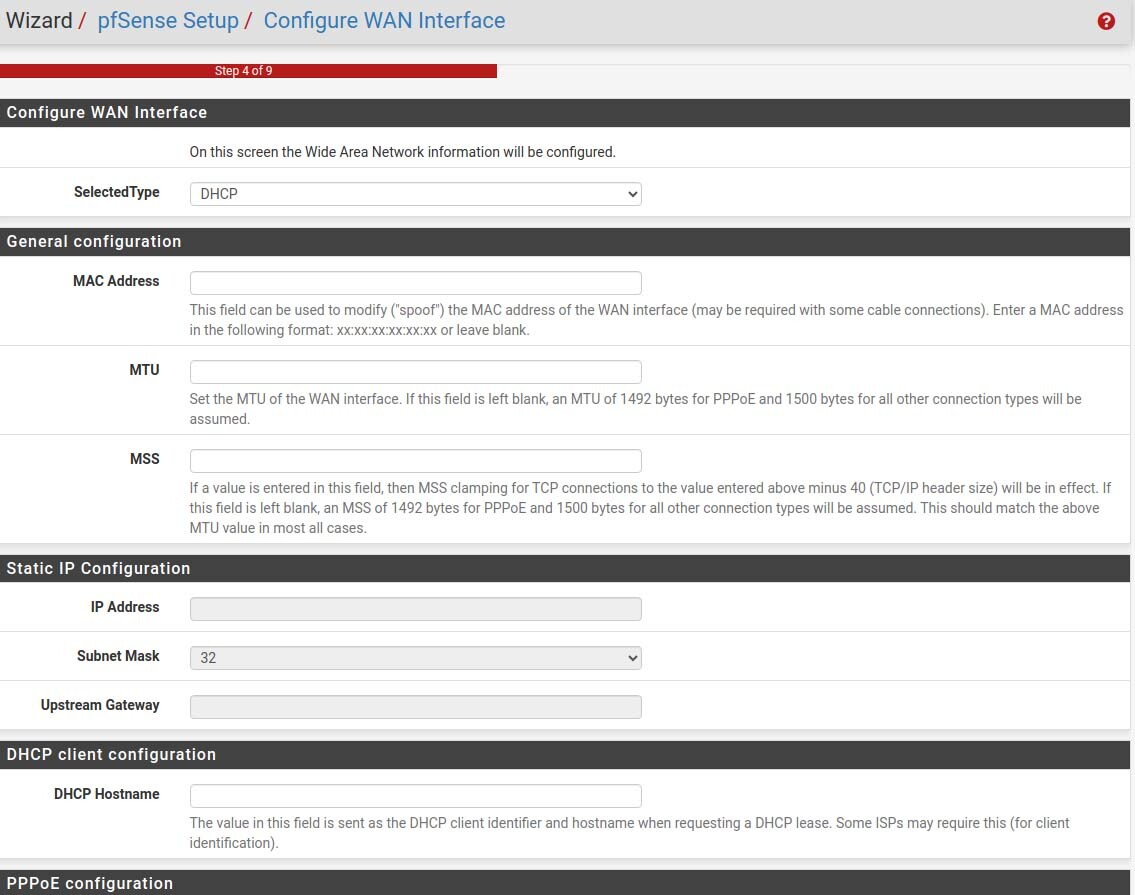This screenshot has height=895, width=1135.
Task: Click the IP Address label
Action: [x=125, y=607]
